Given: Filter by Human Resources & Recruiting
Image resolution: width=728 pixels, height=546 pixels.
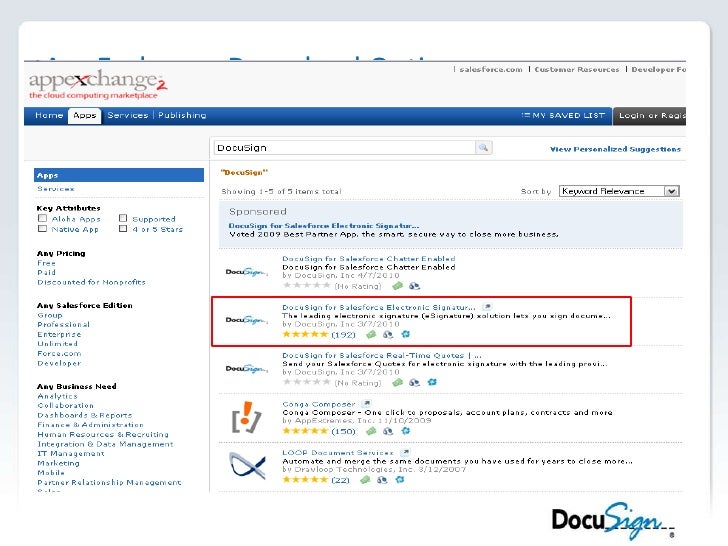Looking at the screenshot, I should [103, 435].
